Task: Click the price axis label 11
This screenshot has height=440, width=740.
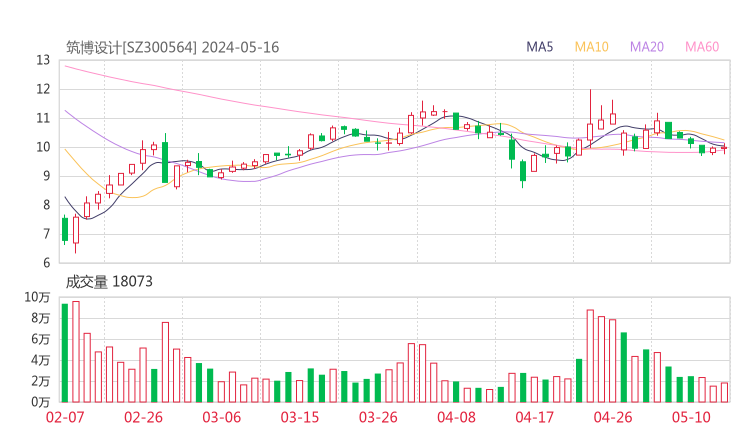Action: (x=43, y=118)
